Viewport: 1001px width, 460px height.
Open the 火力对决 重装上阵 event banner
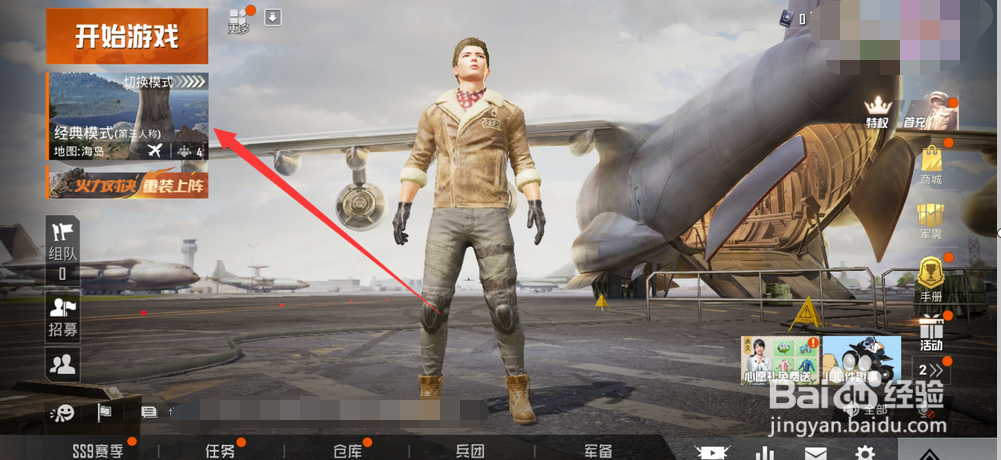pos(127,182)
